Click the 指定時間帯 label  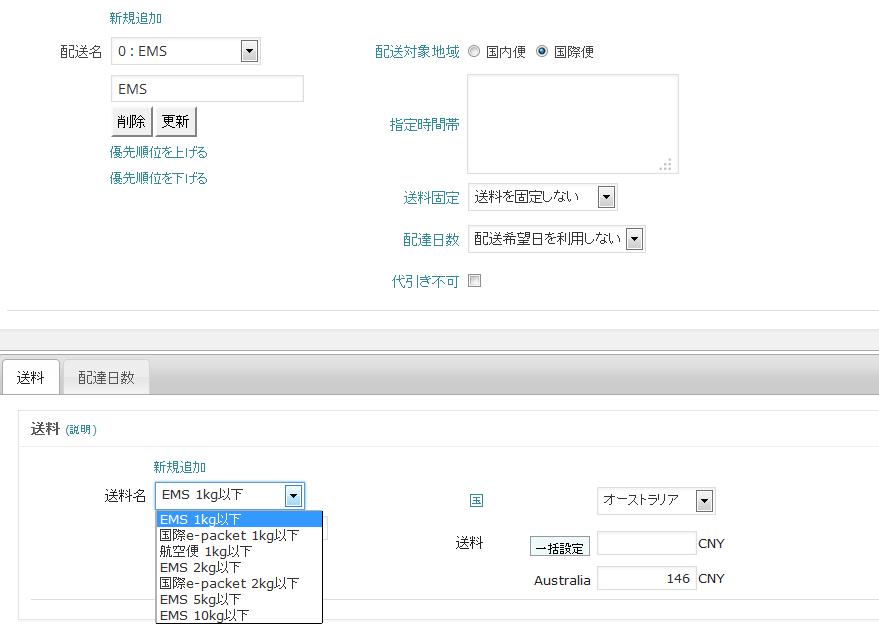click(424, 124)
